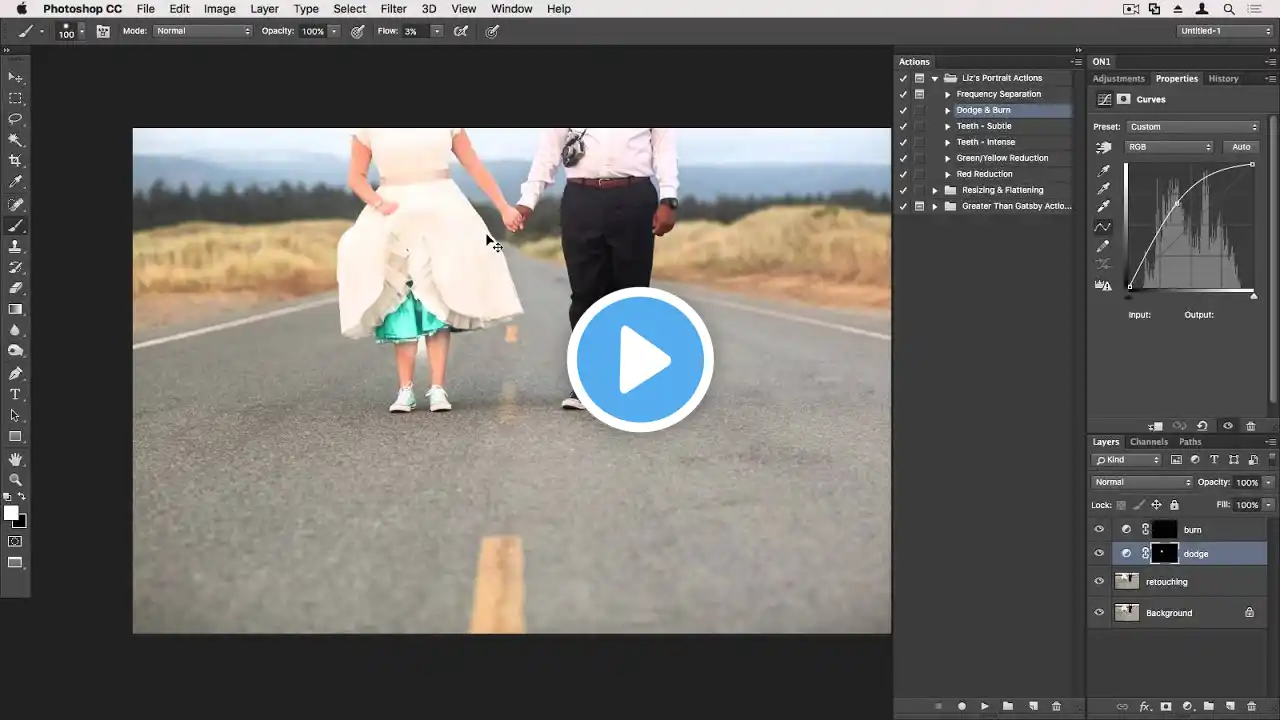Select the Lasso tool
The image size is (1280, 720).
point(15,119)
